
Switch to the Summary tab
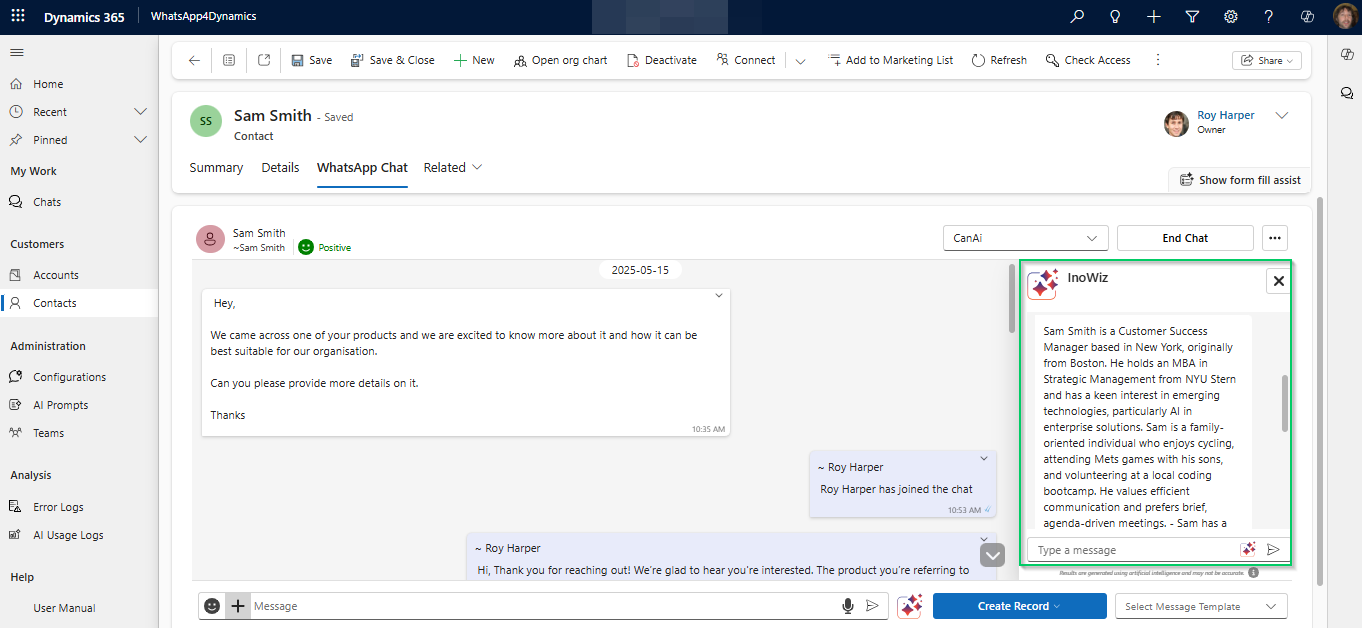coord(216,168)
